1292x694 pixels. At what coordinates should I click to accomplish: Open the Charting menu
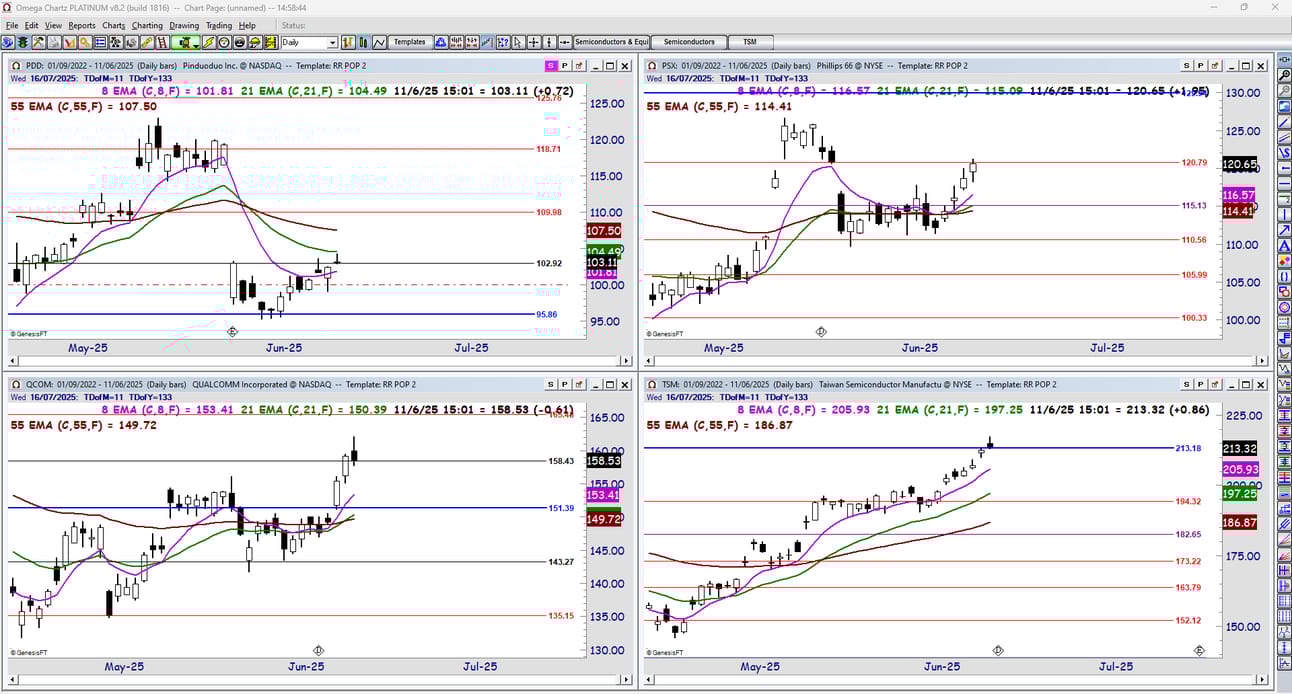point(147,25)
